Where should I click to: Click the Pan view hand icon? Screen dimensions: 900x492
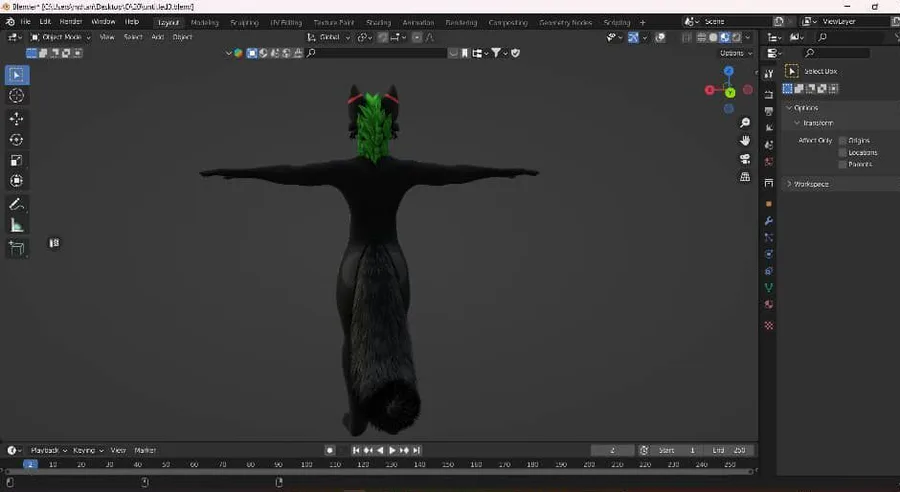pos(745,141)
